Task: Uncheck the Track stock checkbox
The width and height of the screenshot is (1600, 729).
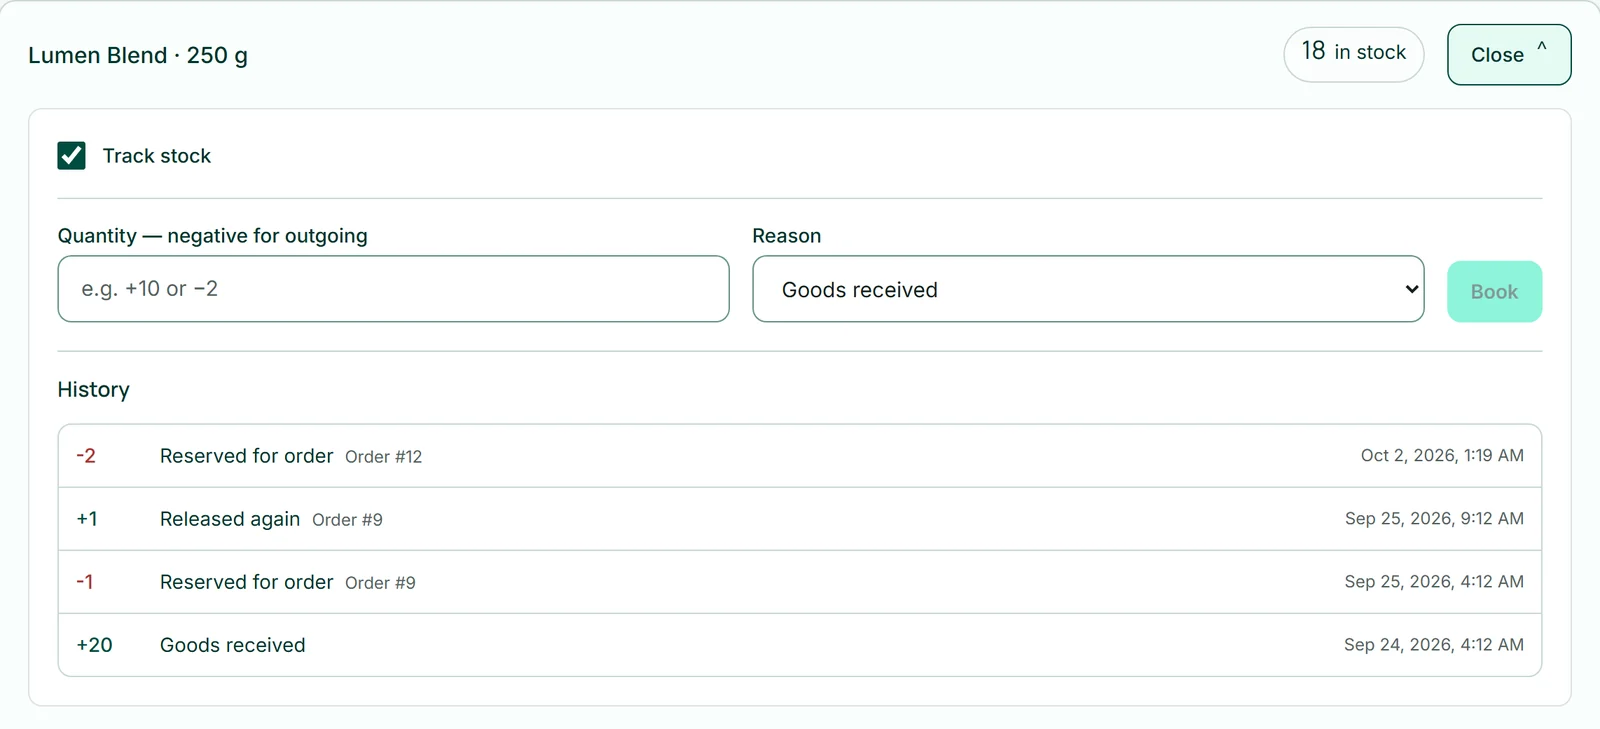Action: (71, 156)
